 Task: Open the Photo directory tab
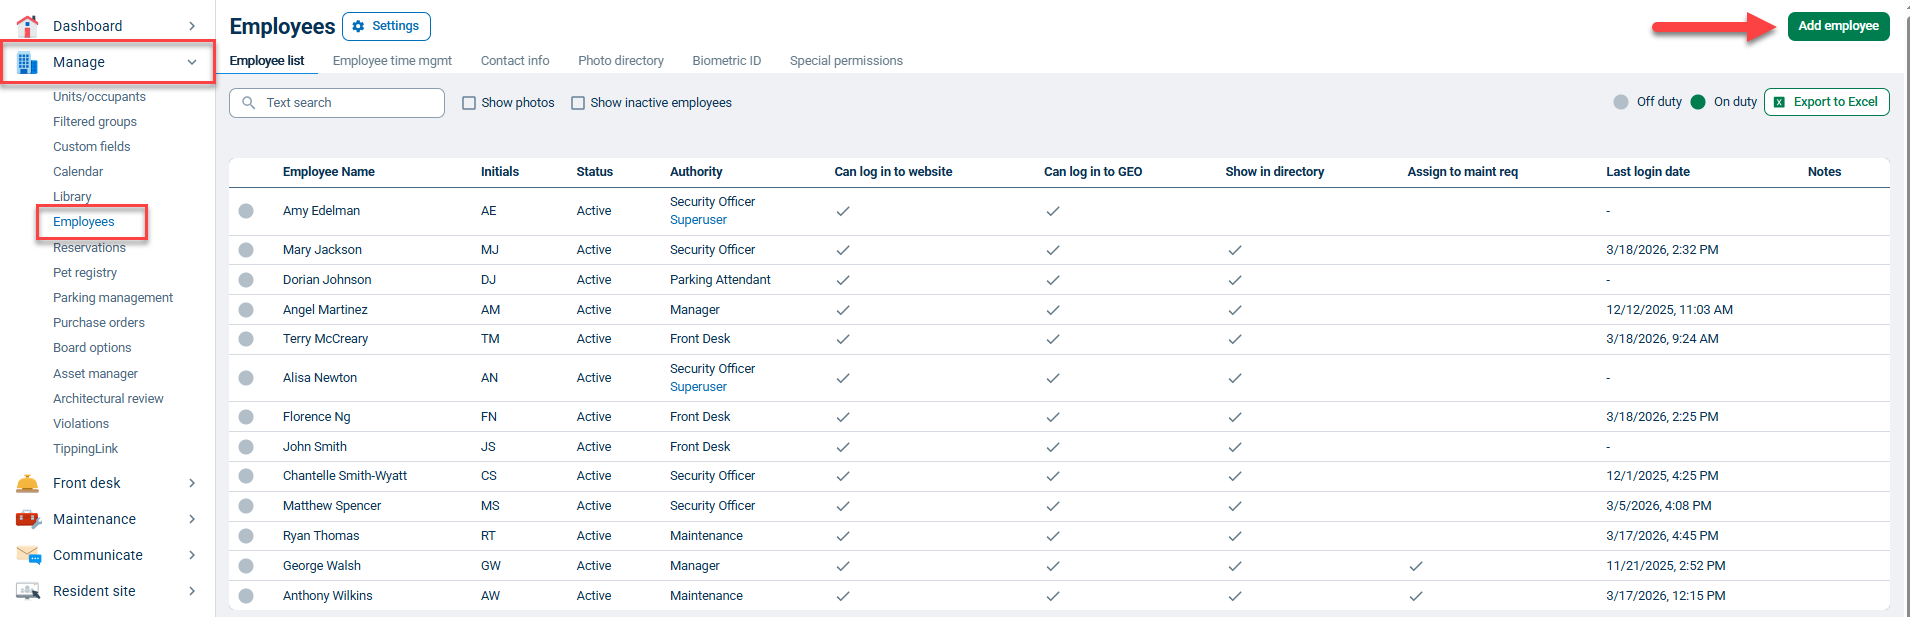(621, 61)
